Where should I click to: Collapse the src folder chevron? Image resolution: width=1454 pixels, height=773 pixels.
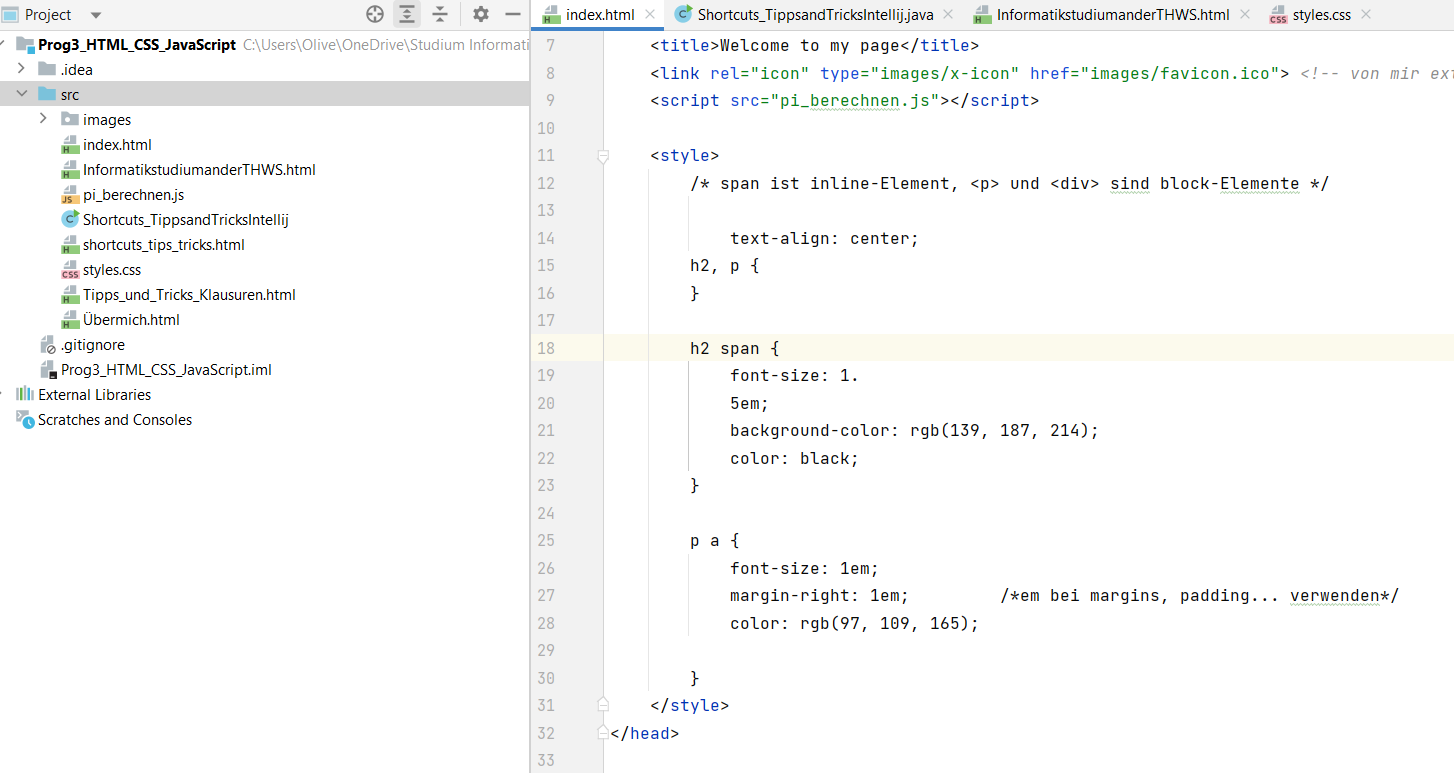22,93
